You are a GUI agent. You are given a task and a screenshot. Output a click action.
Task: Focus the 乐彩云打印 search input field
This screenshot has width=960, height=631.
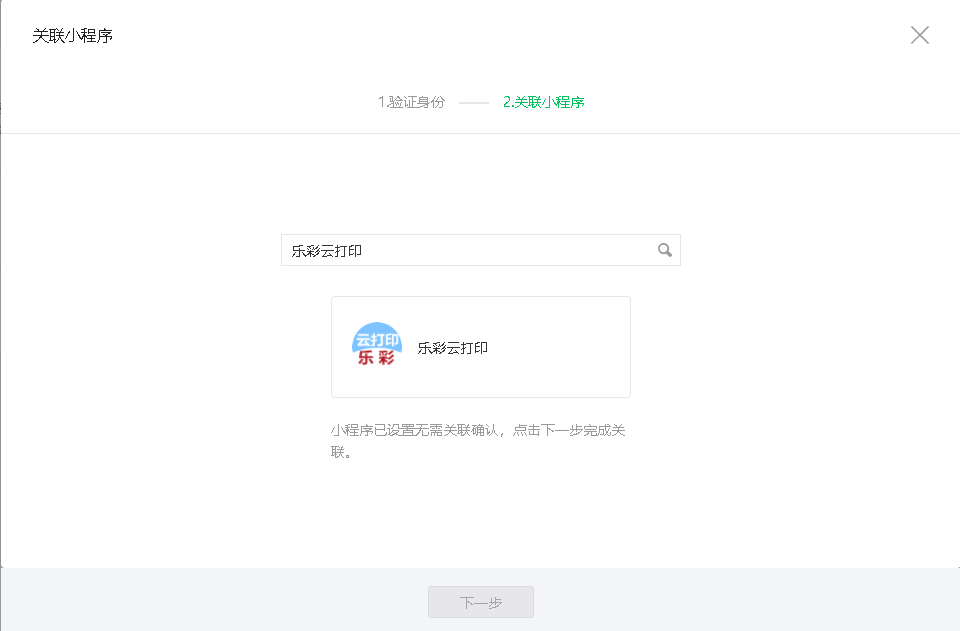(481, 250)
